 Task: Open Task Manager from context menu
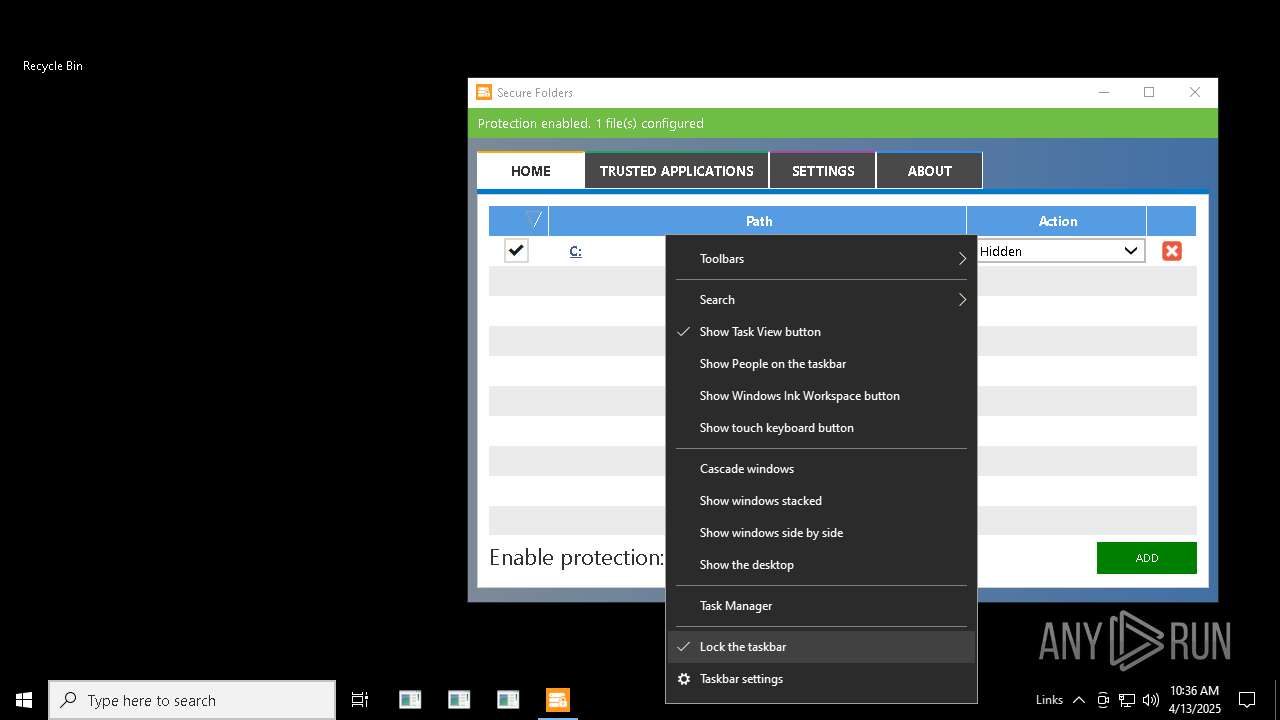(821, 606)
